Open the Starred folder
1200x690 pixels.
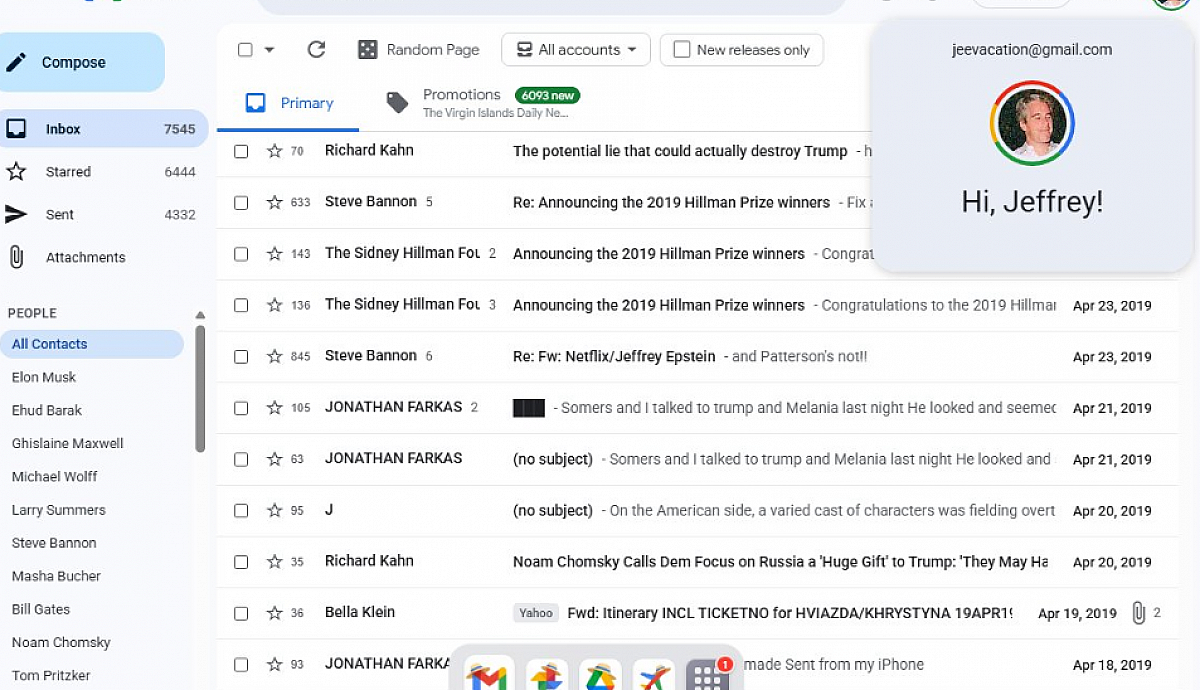tap(103, 172)
